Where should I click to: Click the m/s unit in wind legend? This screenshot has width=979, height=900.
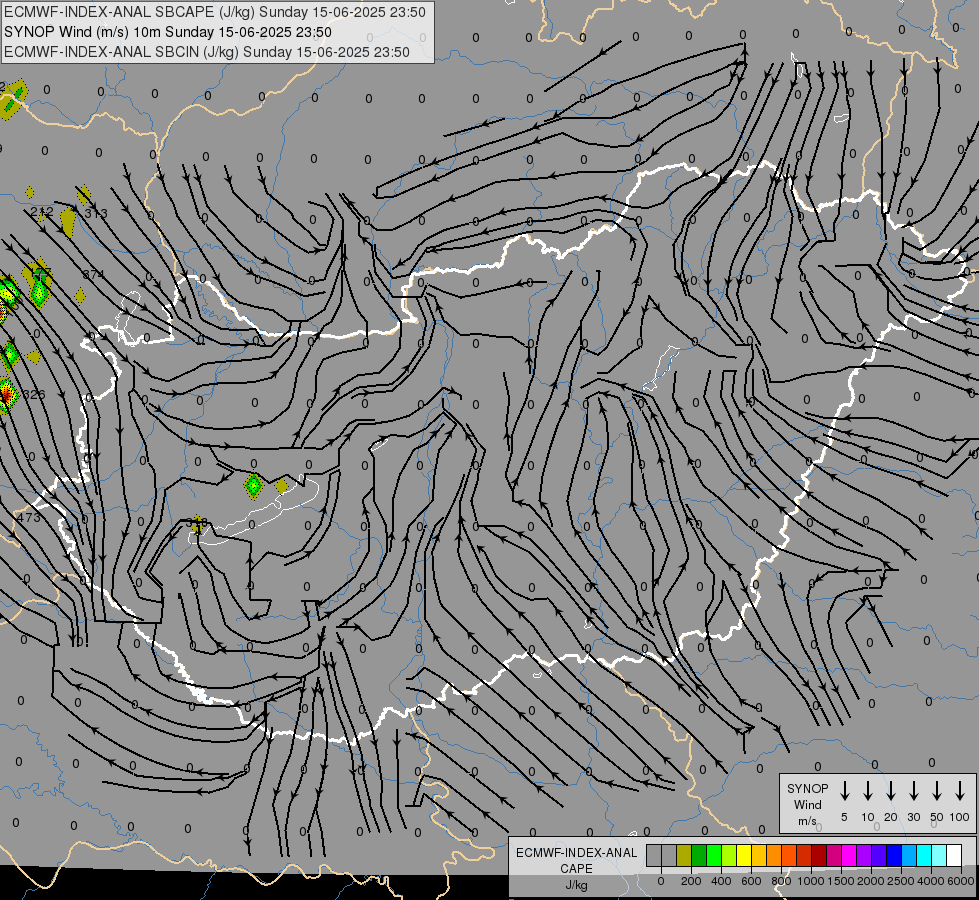click(807, 821)
